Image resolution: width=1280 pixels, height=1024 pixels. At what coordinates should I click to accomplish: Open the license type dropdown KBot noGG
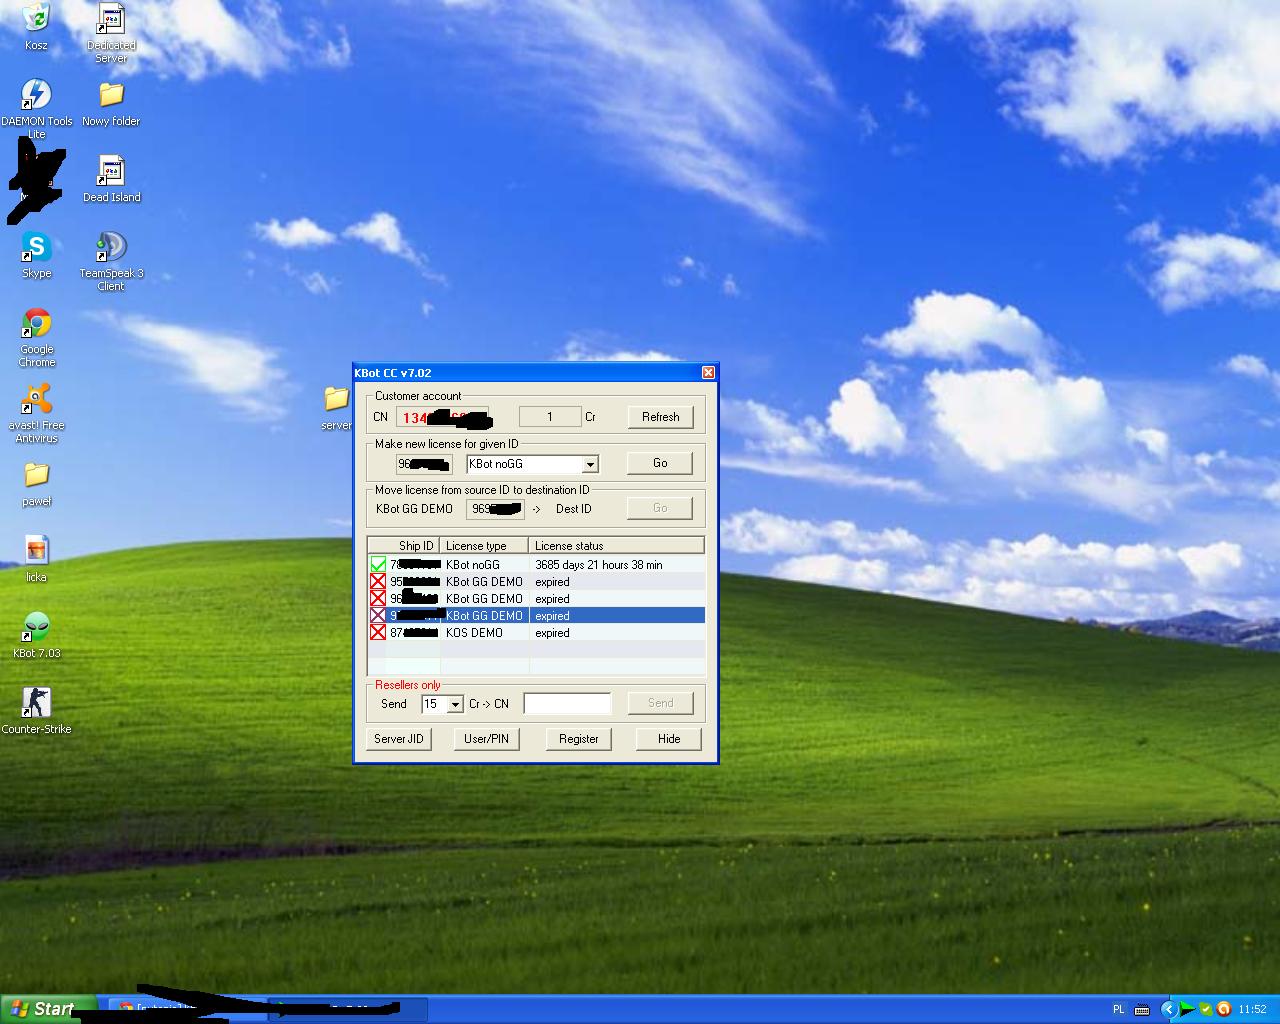point(590,464)
